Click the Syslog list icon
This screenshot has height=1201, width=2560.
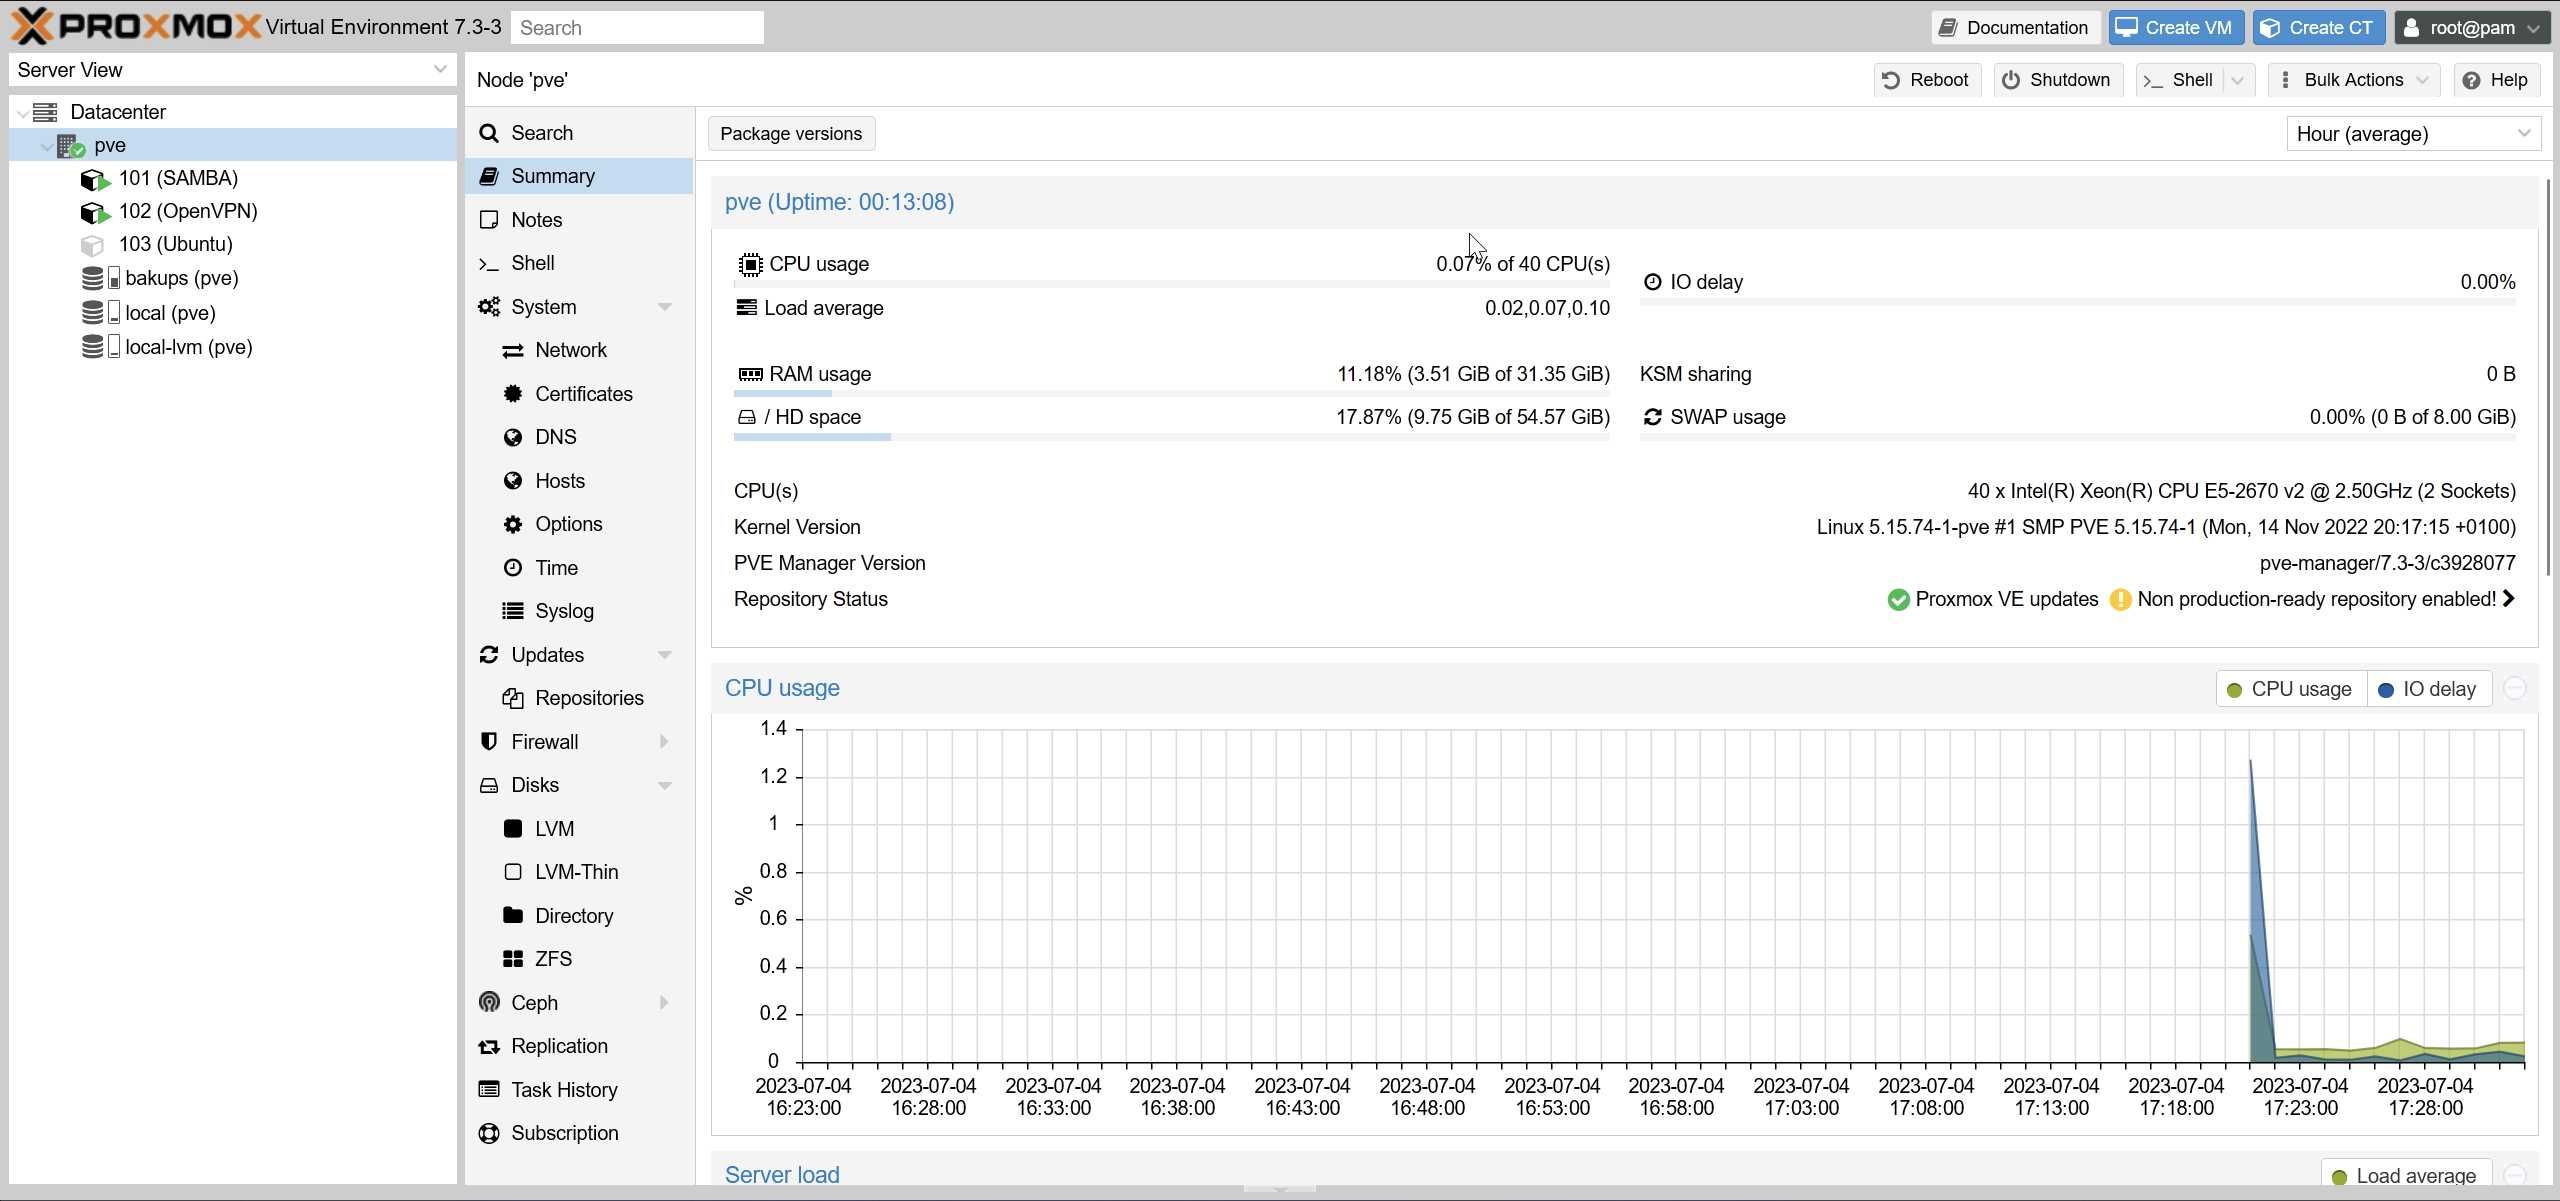513,611
